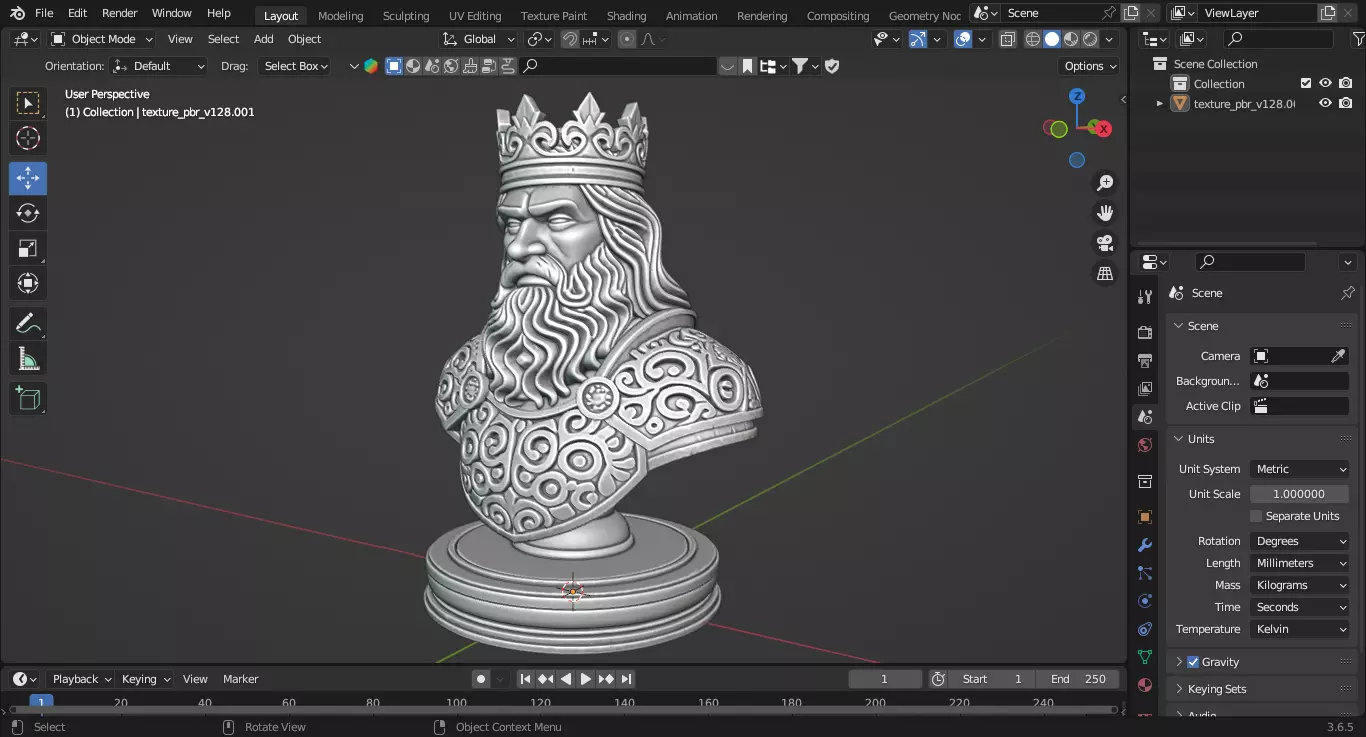Open Orientation Default dropdown
The height and width of the screenshot is (737, 1366).
(159, 66)
